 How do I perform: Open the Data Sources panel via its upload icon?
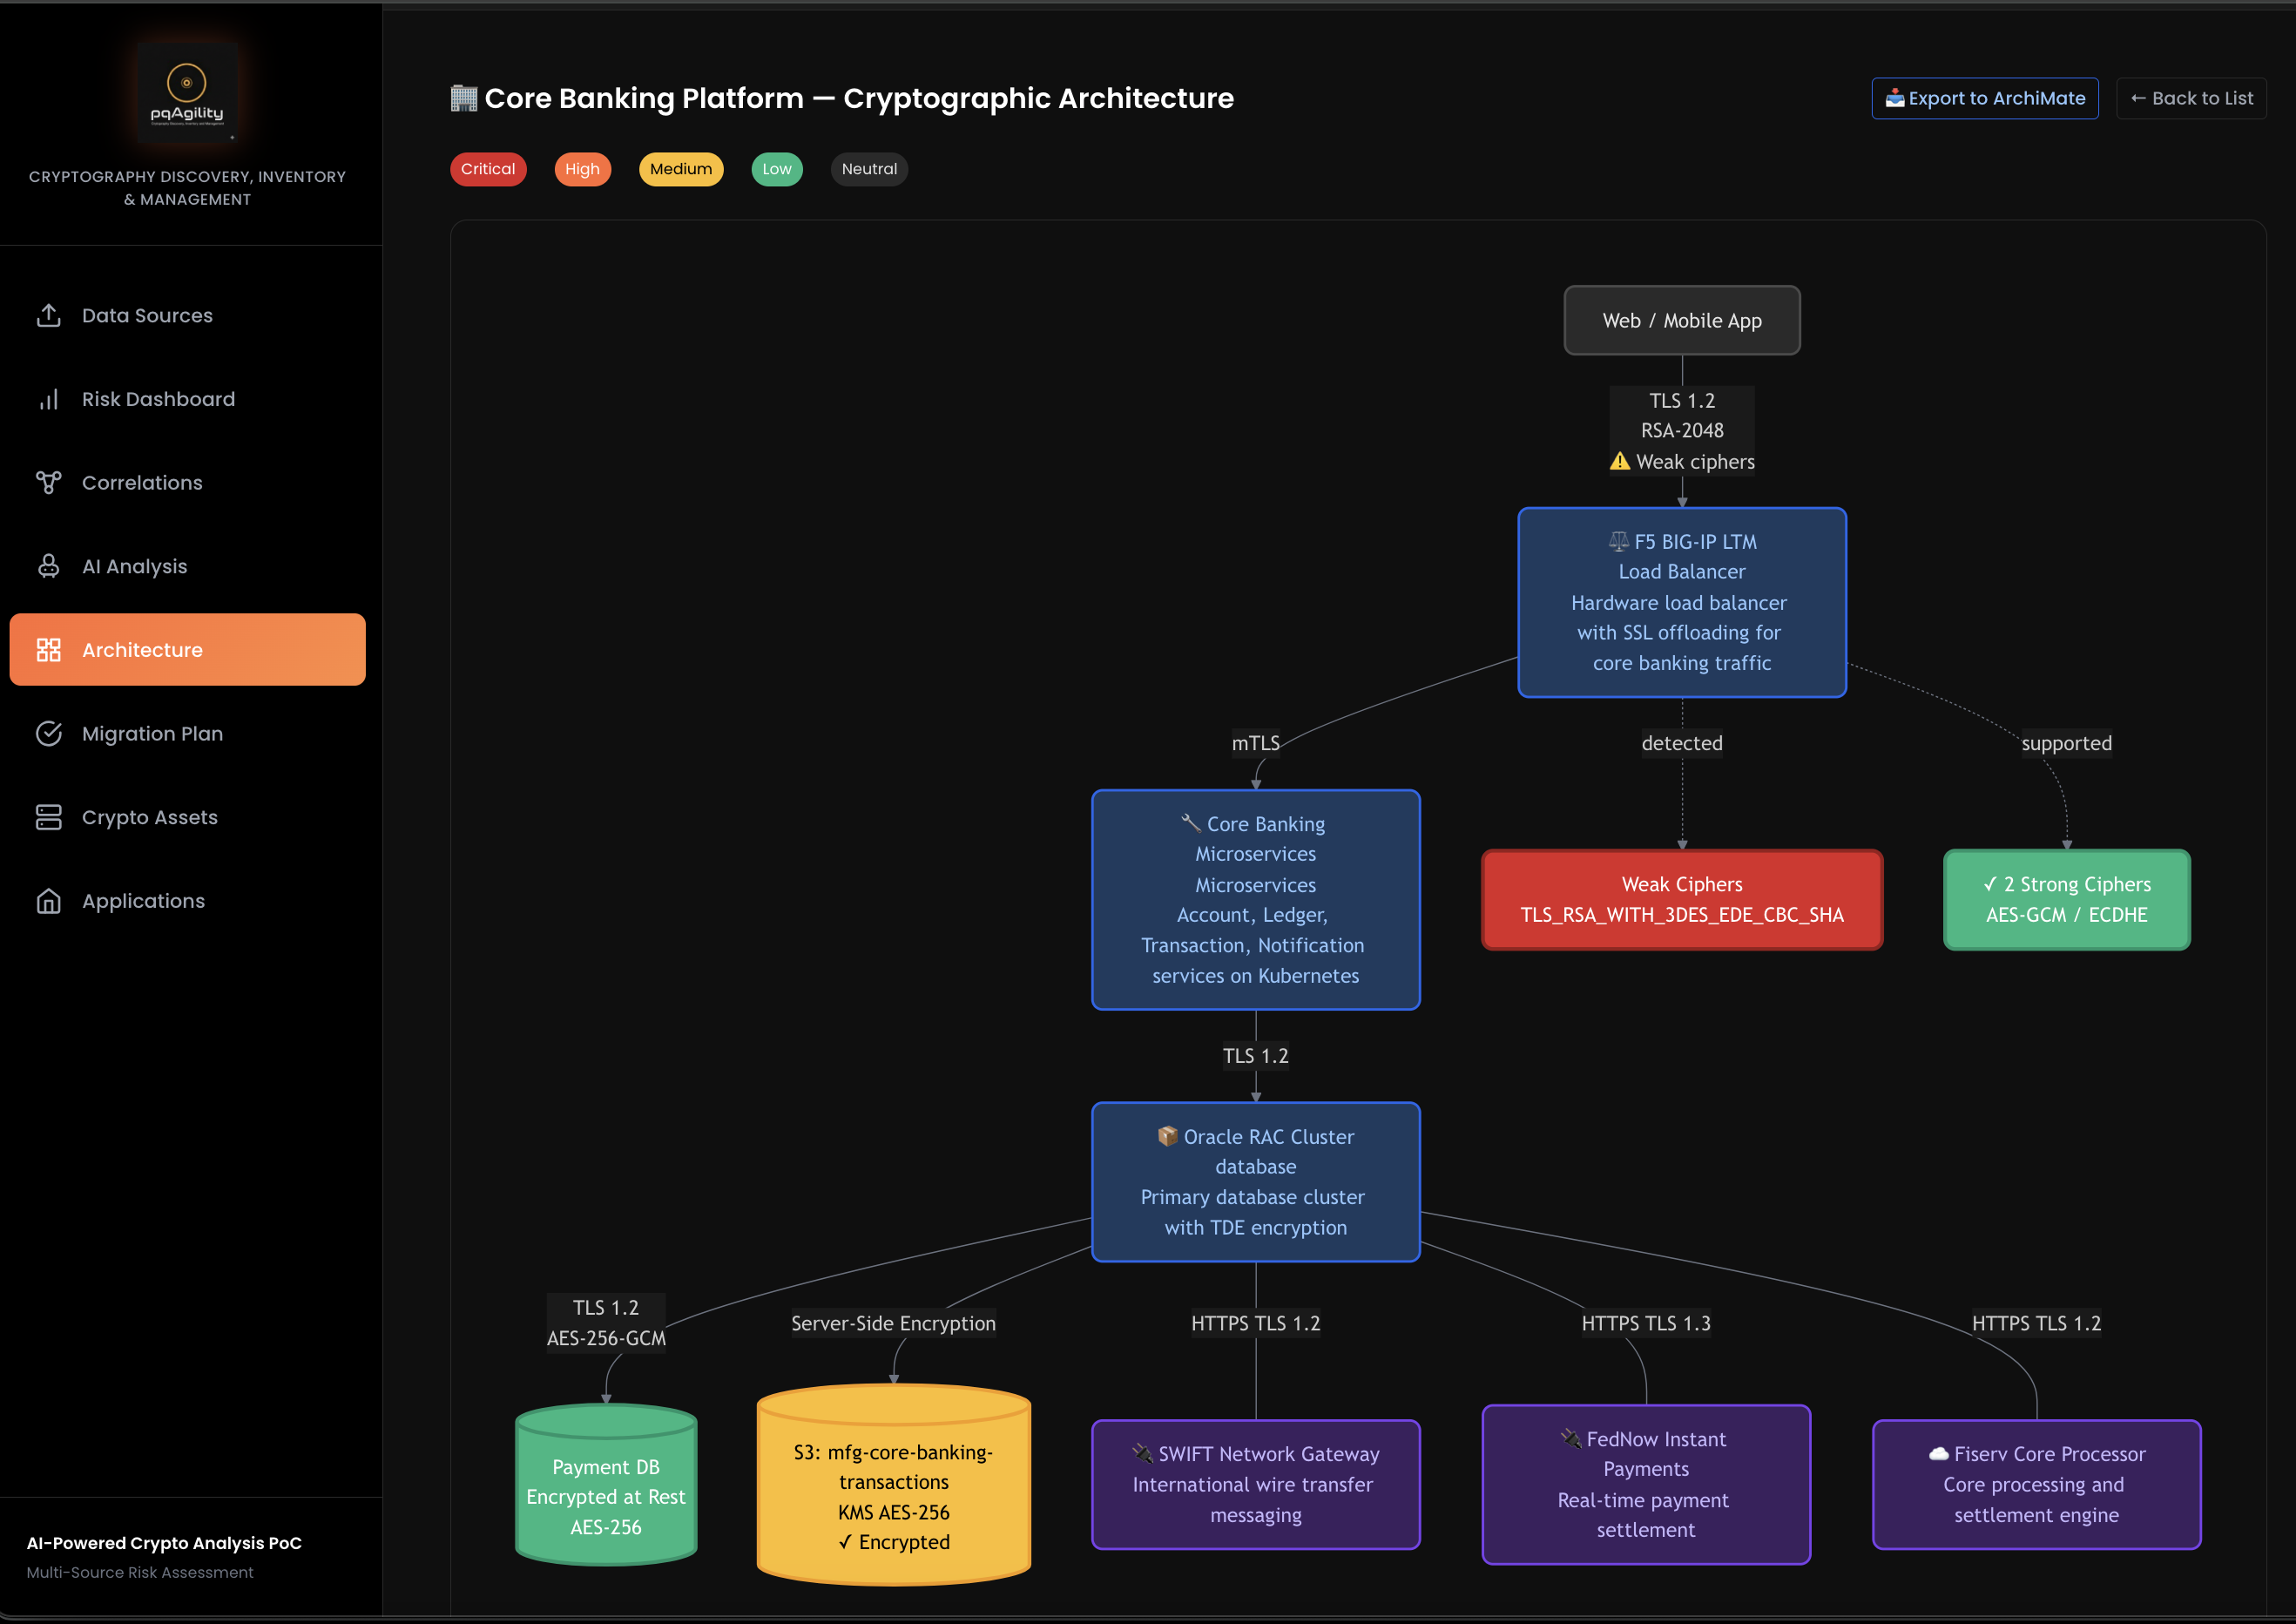(50, 315)
